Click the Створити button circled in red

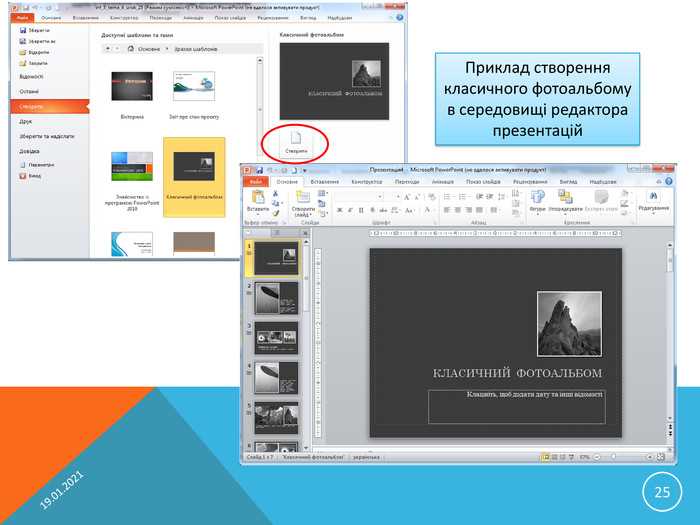pos(296,143)
